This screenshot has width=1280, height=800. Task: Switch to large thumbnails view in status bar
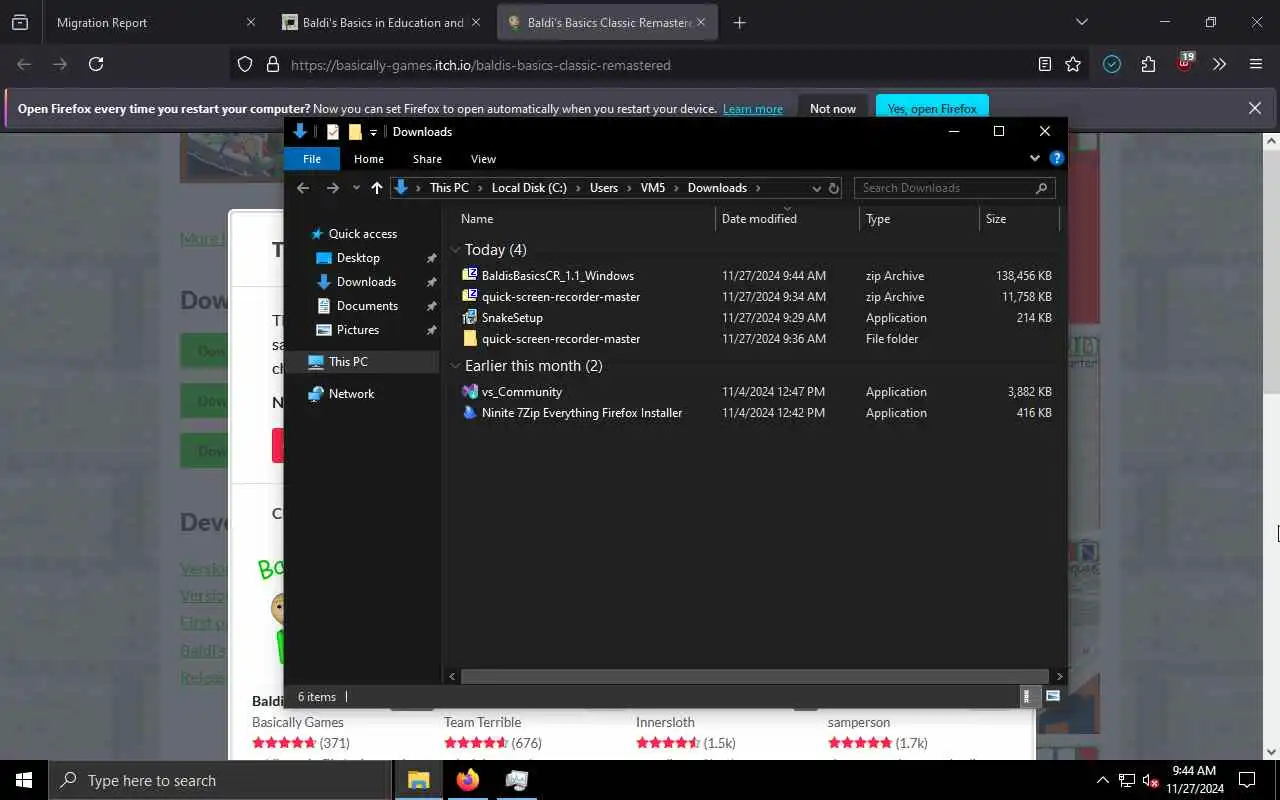pyautogui.click(x=1052, y=696)
